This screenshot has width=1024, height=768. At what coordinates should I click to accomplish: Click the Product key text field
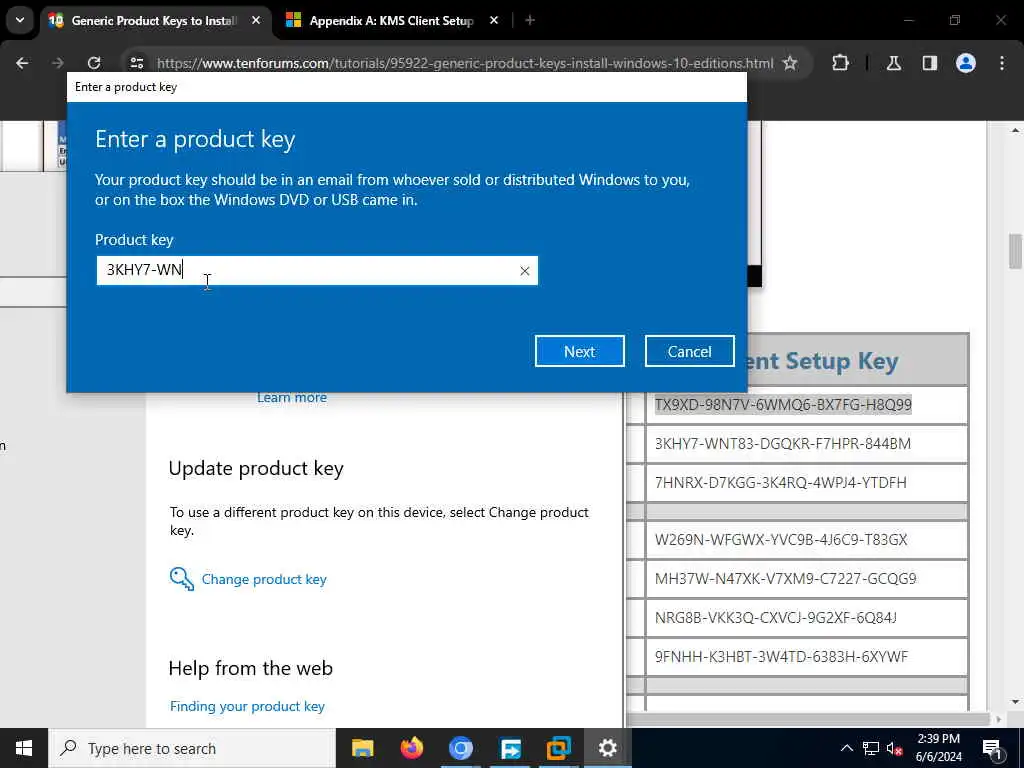[x=317, y=270]
